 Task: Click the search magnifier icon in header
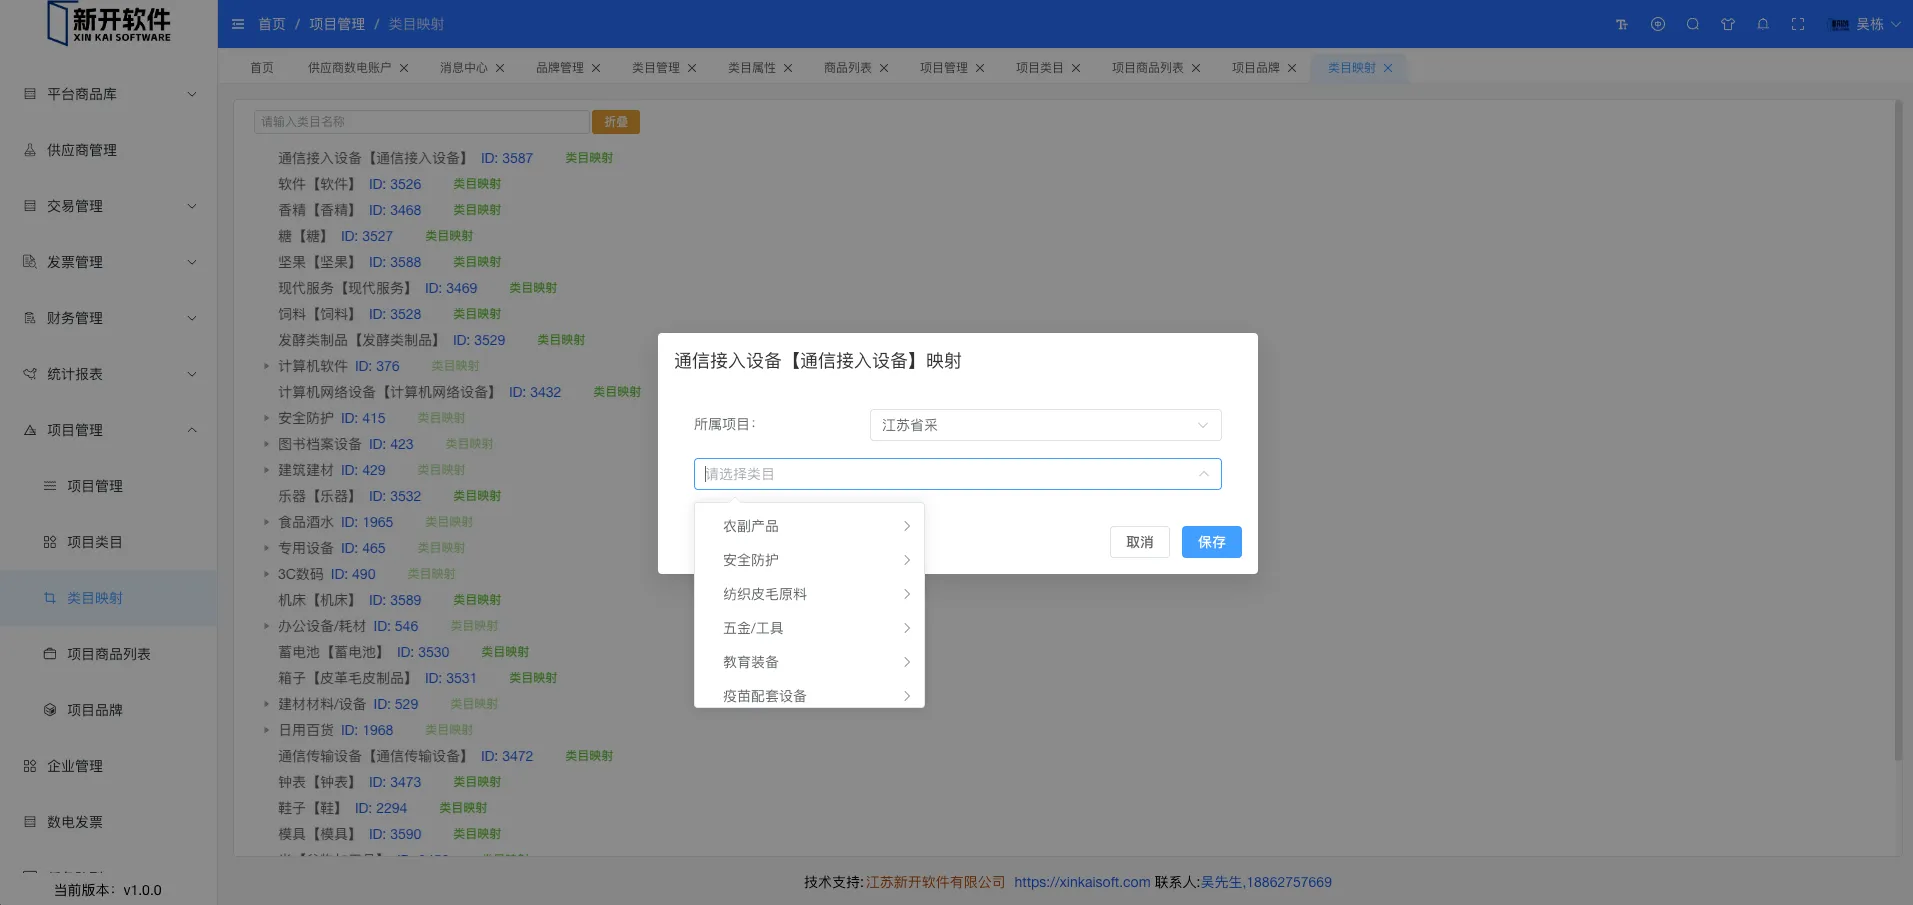coord(1692,25)
